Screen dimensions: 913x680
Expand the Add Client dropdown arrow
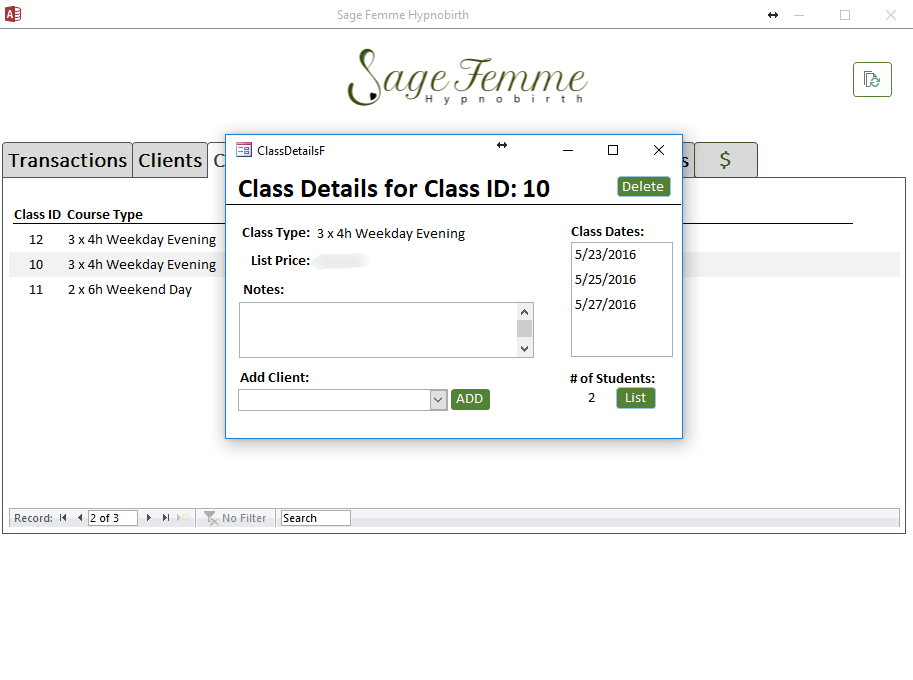438,400
